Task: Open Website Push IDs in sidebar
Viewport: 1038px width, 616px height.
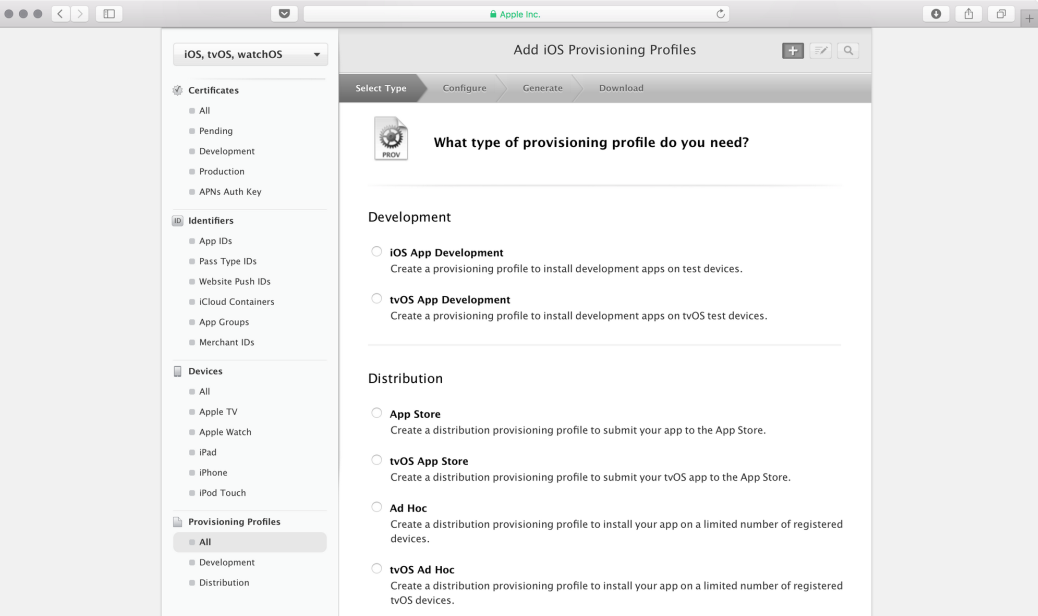Action: (235, 281)
